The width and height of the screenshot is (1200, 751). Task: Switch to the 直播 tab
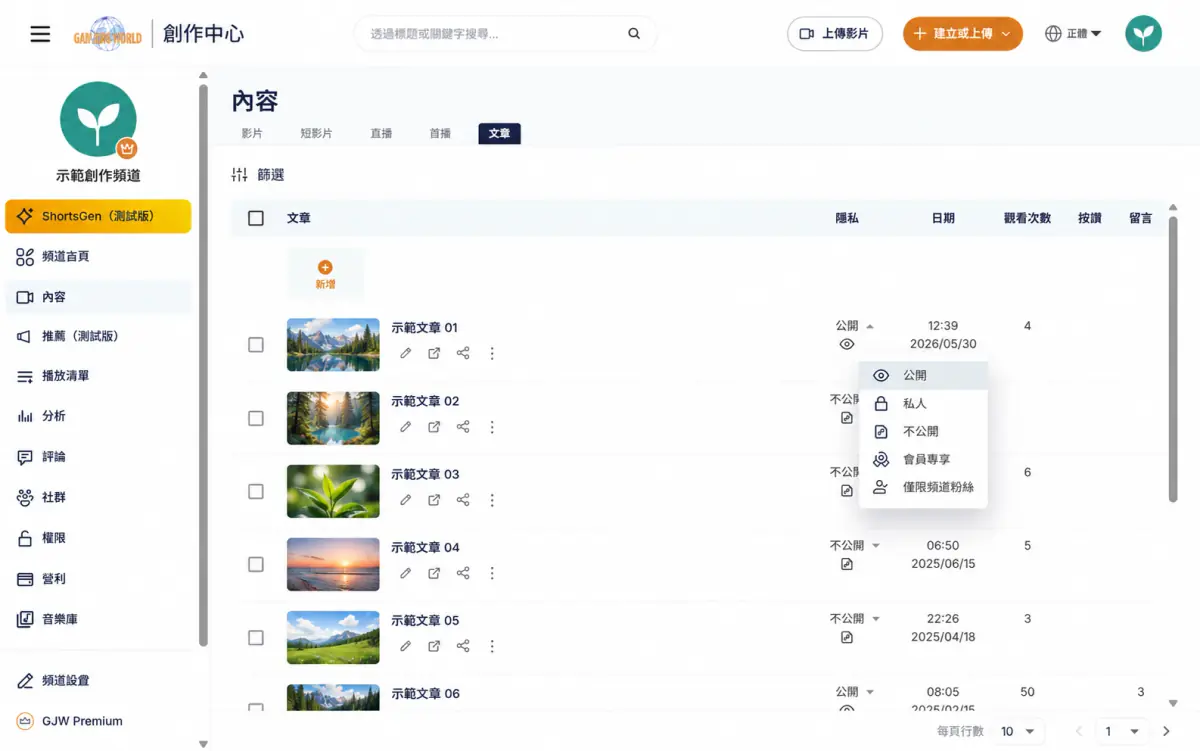(x=381, y=133)
